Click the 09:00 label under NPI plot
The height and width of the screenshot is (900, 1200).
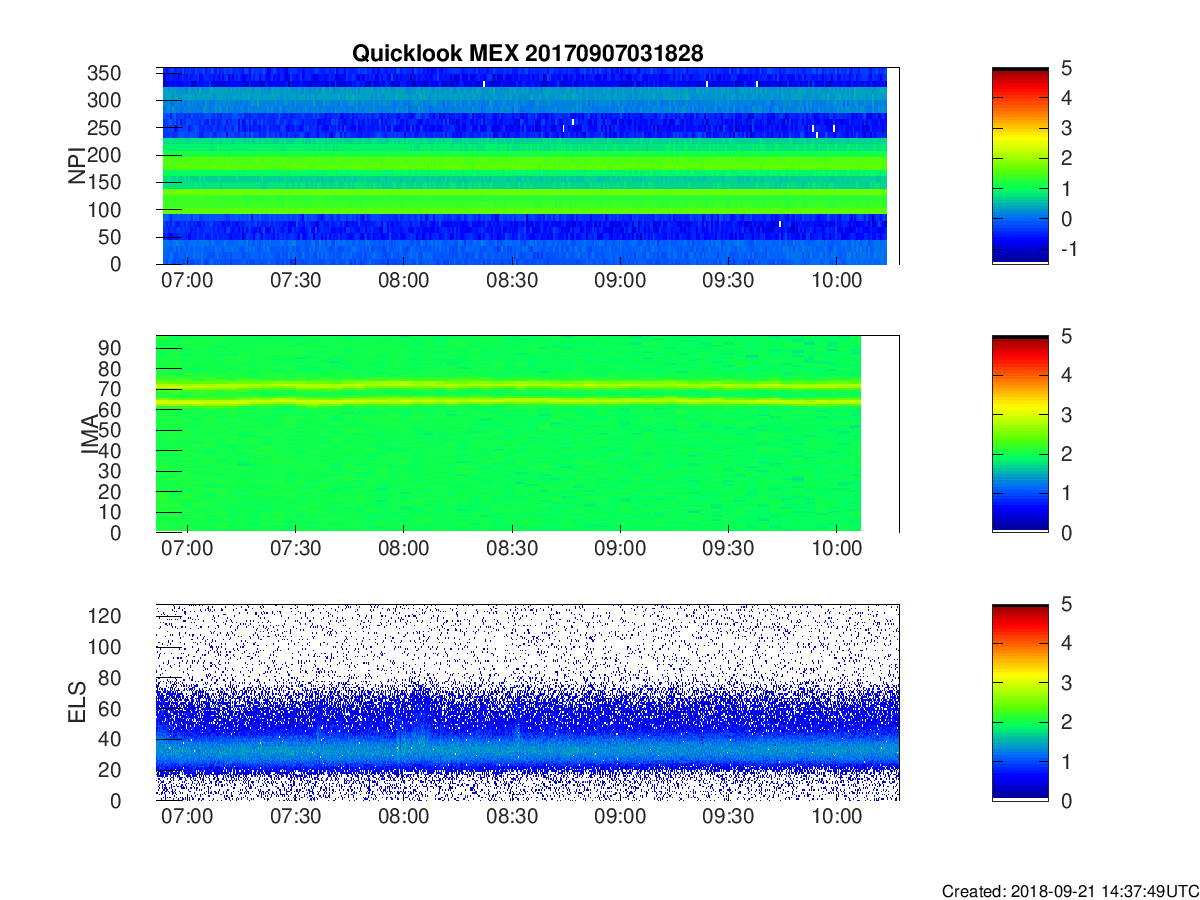pos(620,281)
